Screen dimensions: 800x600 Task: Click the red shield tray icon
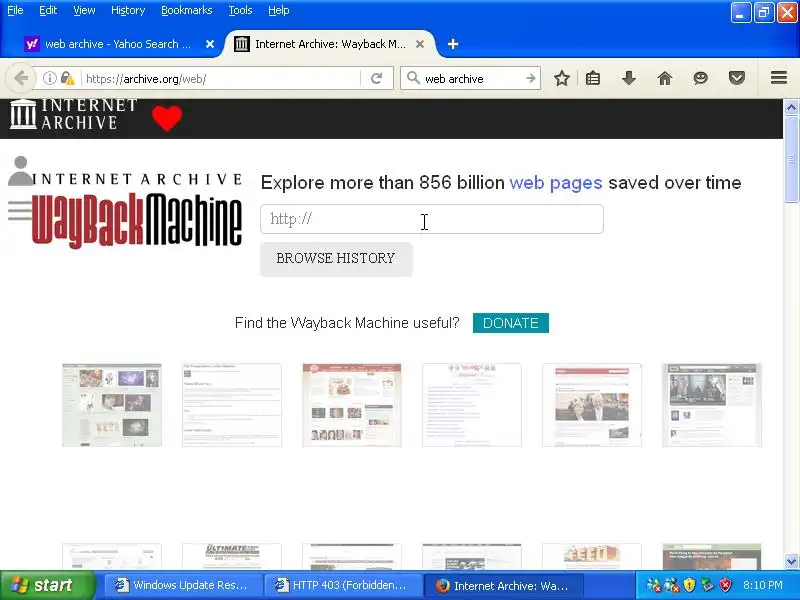point(725,585)
